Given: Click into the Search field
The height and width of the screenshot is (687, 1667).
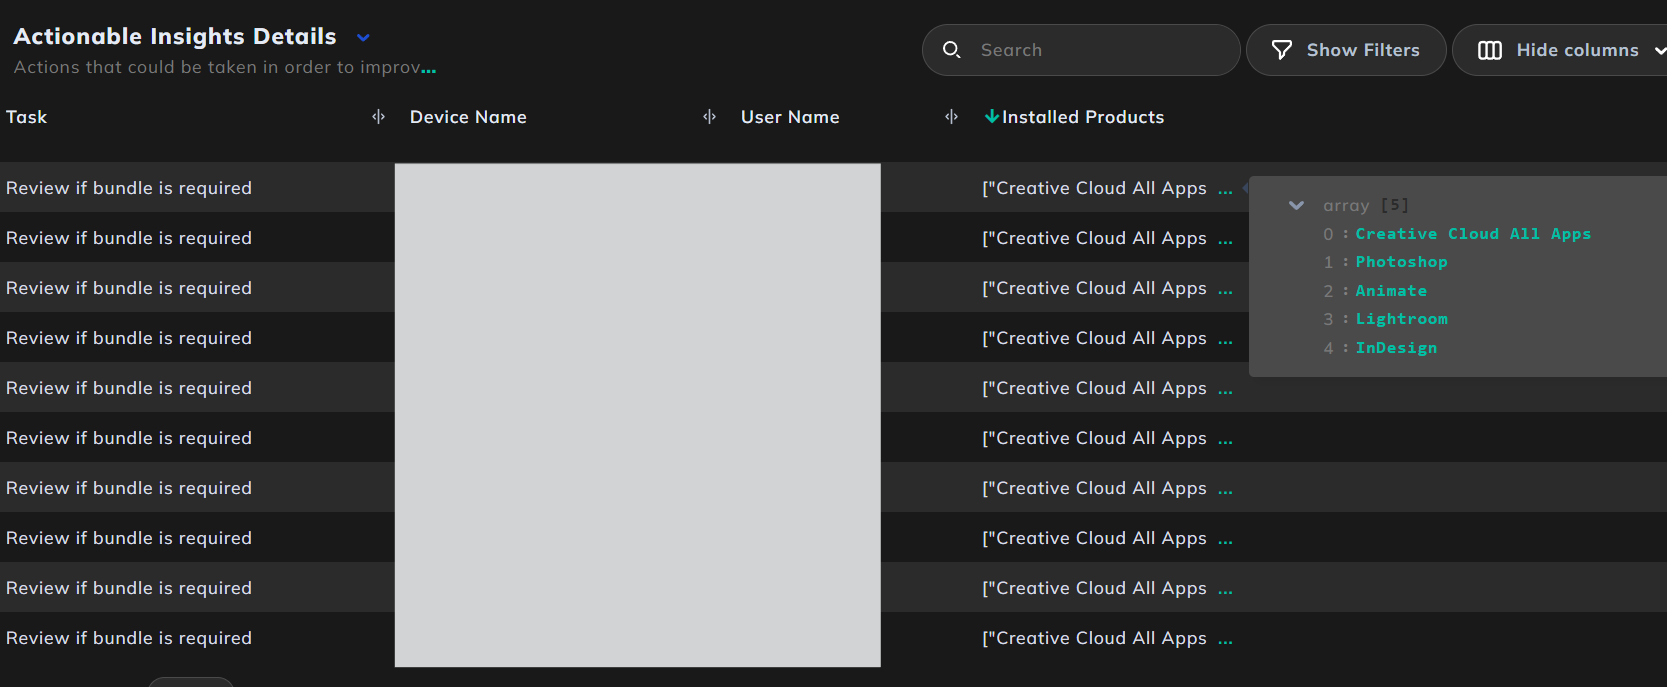Looking at the screenshot, I should coord(1081,50).
